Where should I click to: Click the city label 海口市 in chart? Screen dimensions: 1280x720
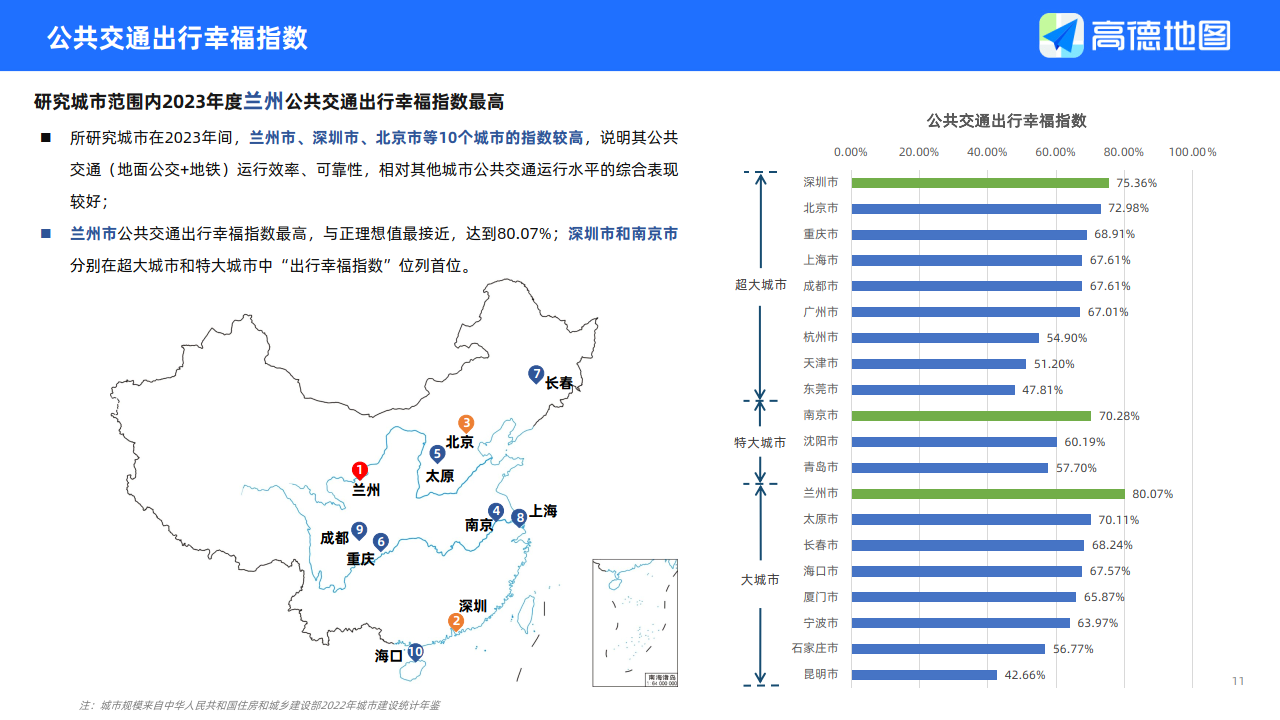pyautogui.click(x=820, y=571)
